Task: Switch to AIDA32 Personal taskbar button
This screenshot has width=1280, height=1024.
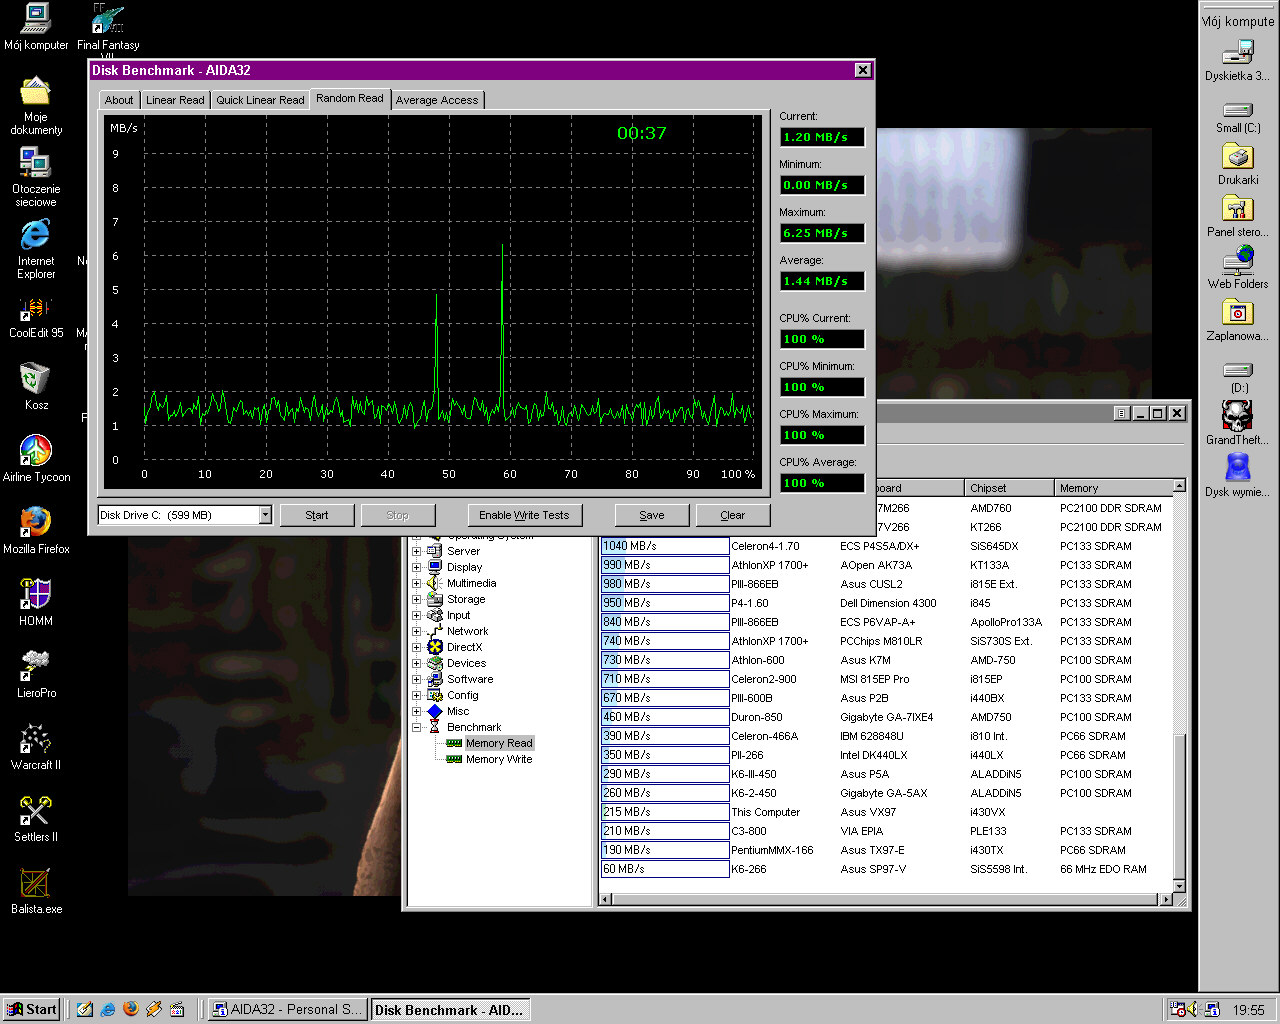Action: point(286,1009)
